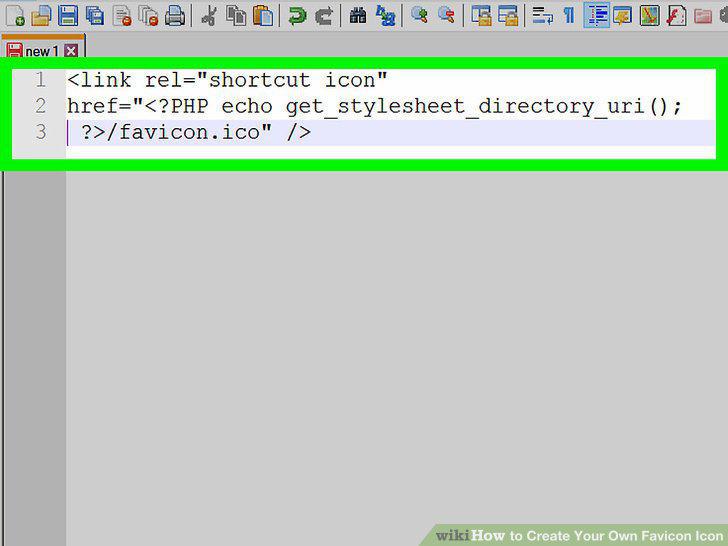
Task: Click the Redo arrow icon
Action: click(x=324, y=15)
